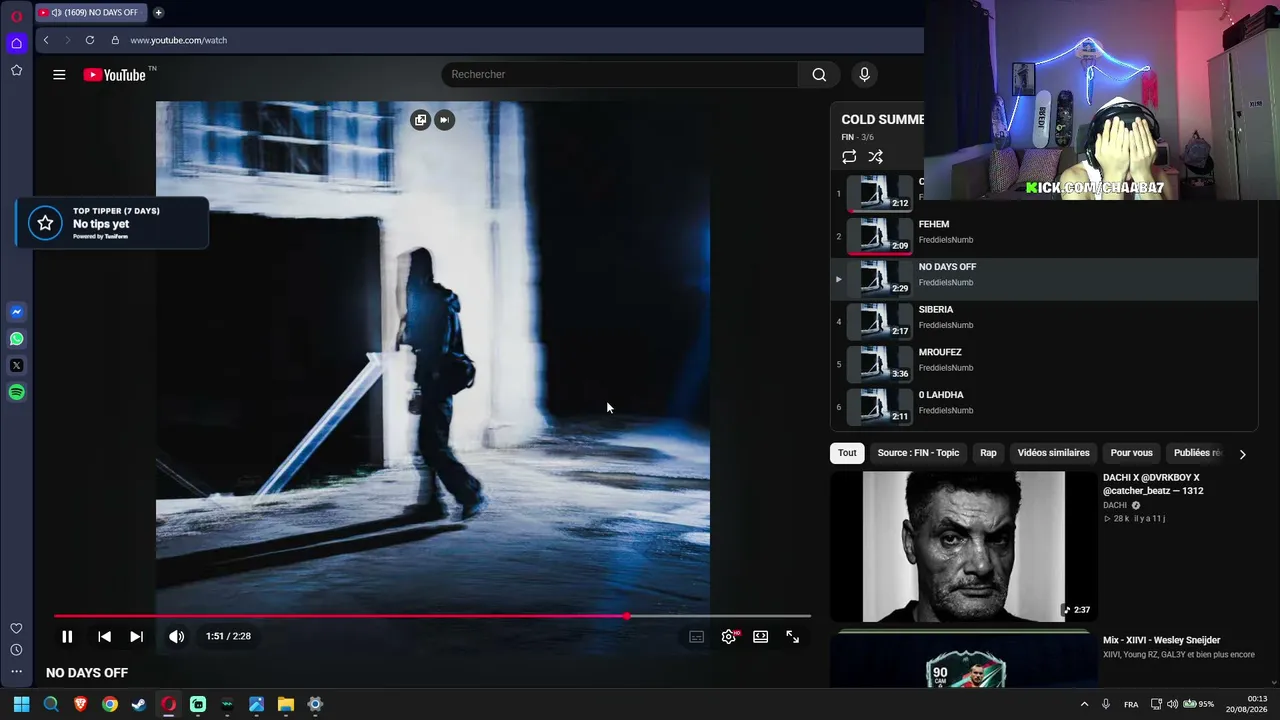Open the player settings gear
The image size is (1280, 720).
pos(729,636)
